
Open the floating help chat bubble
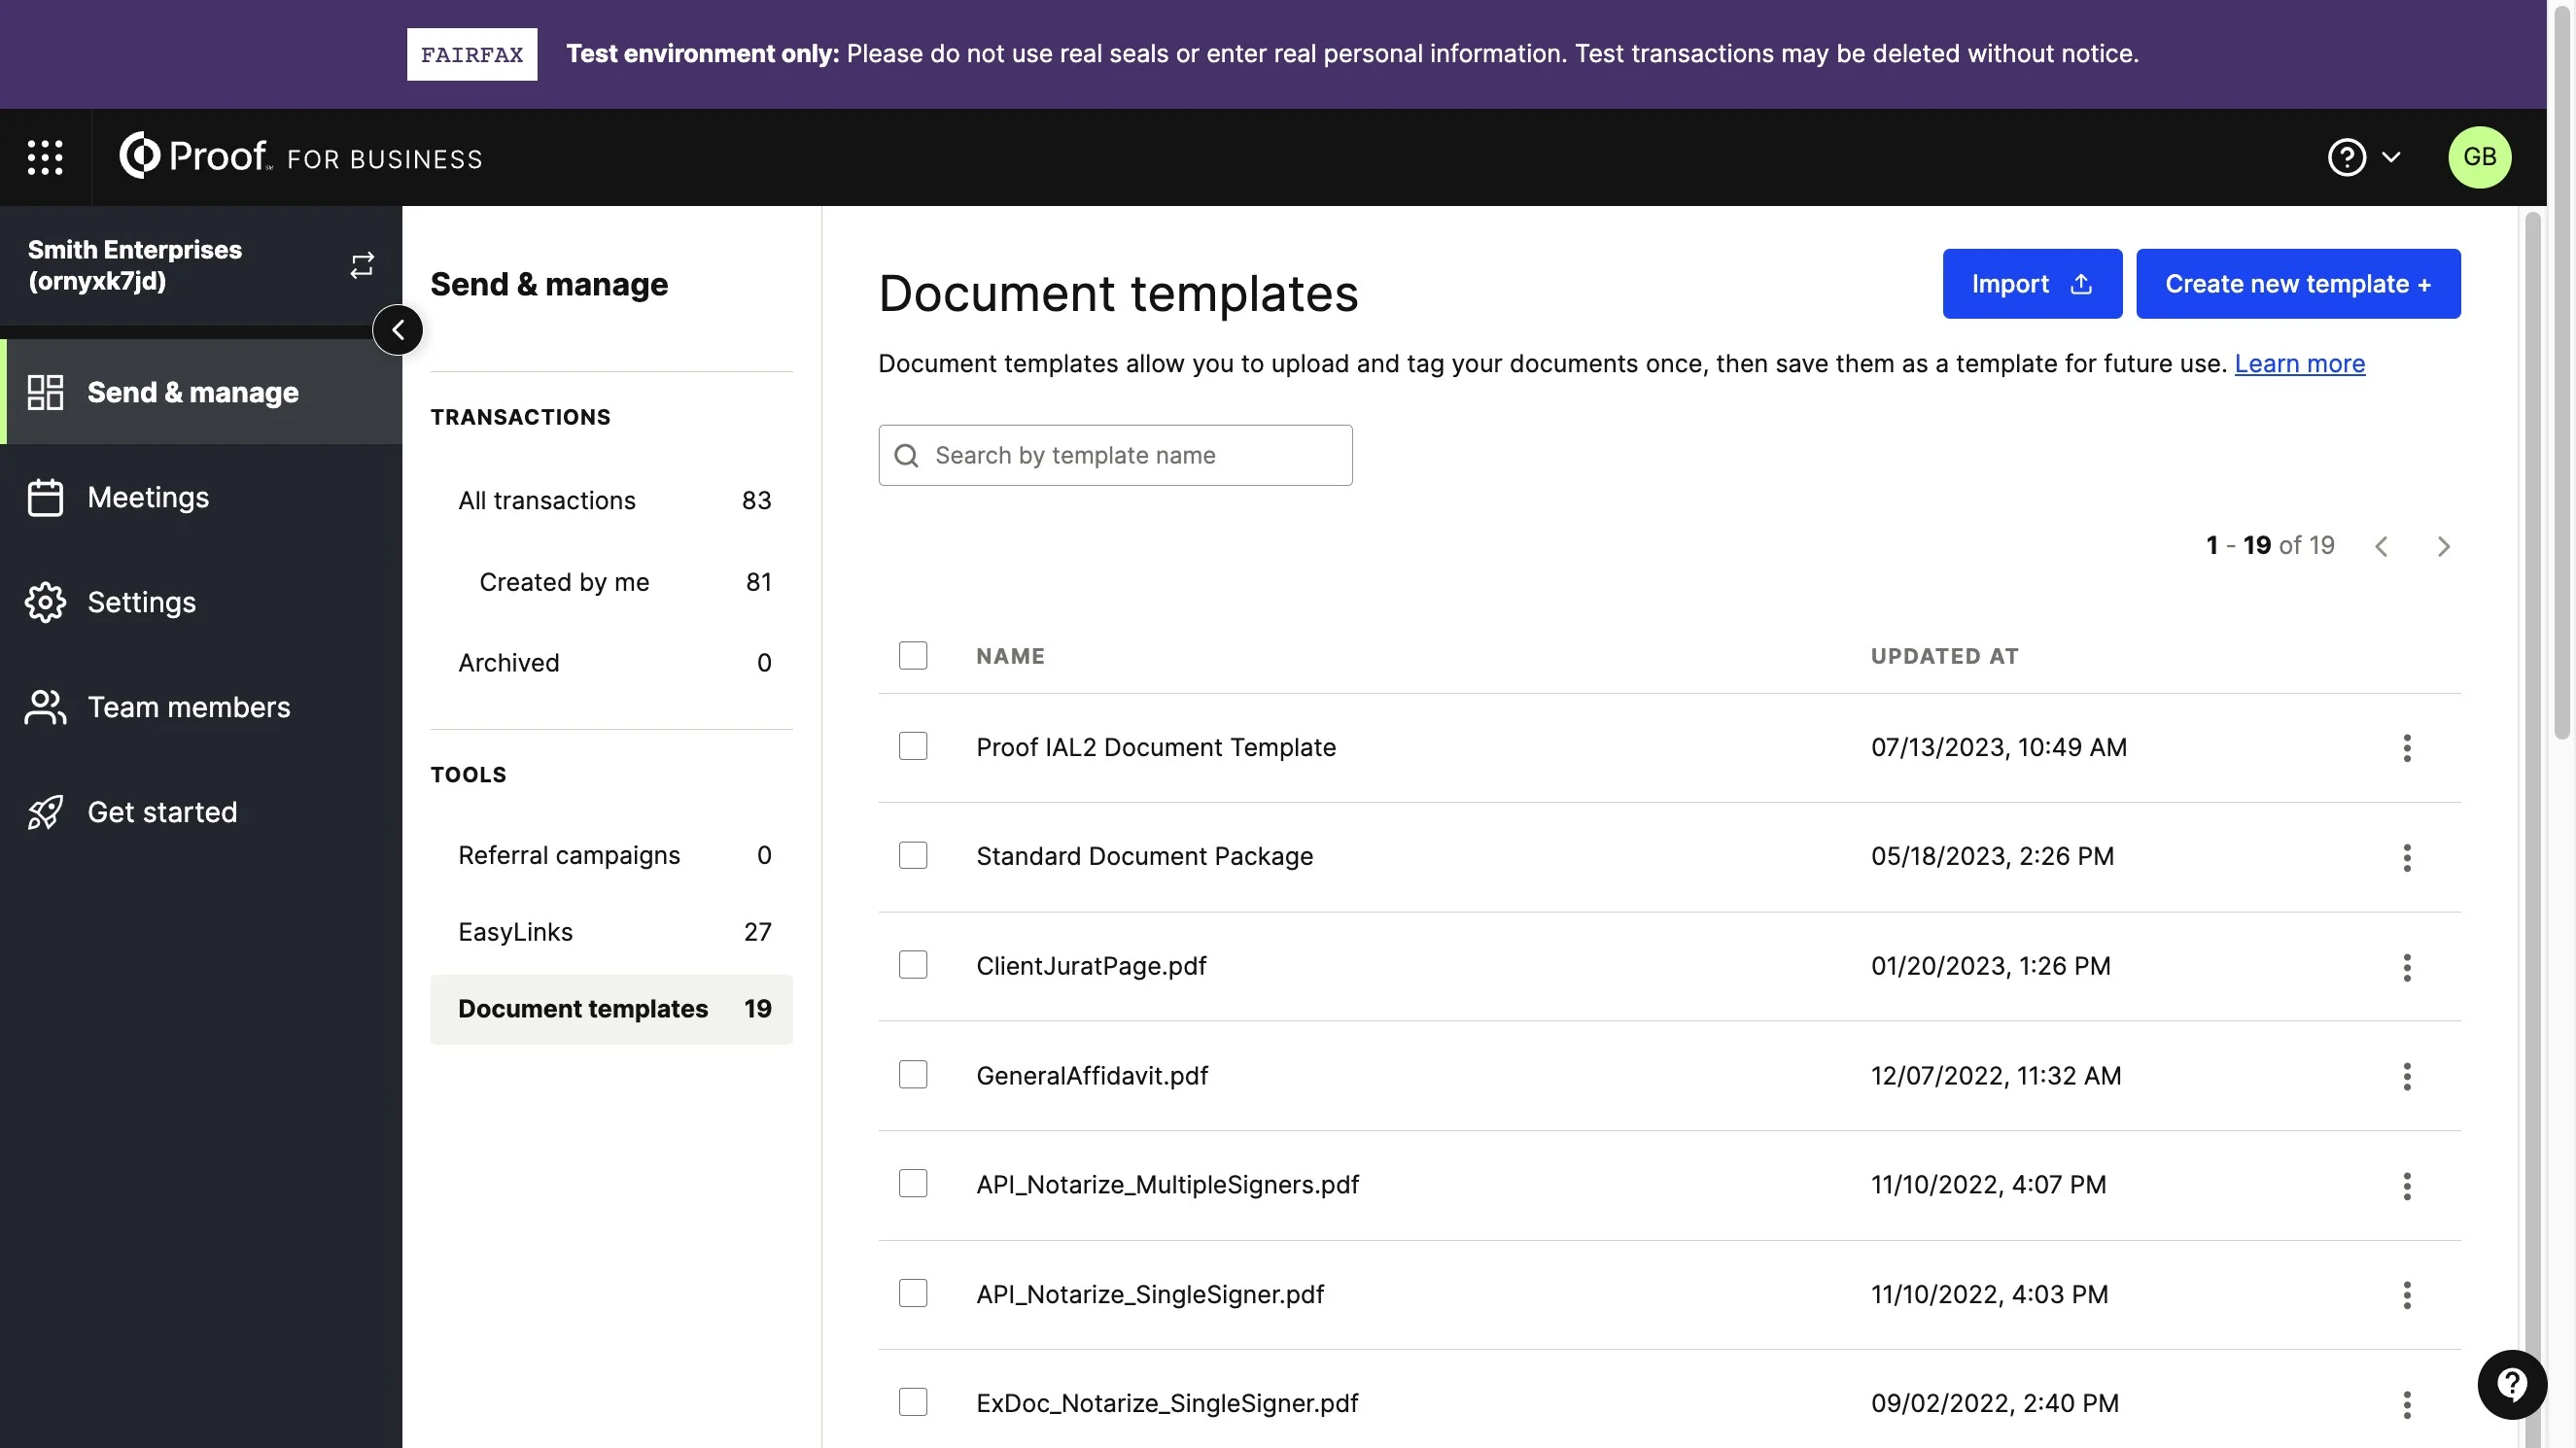[2511, 1385]
